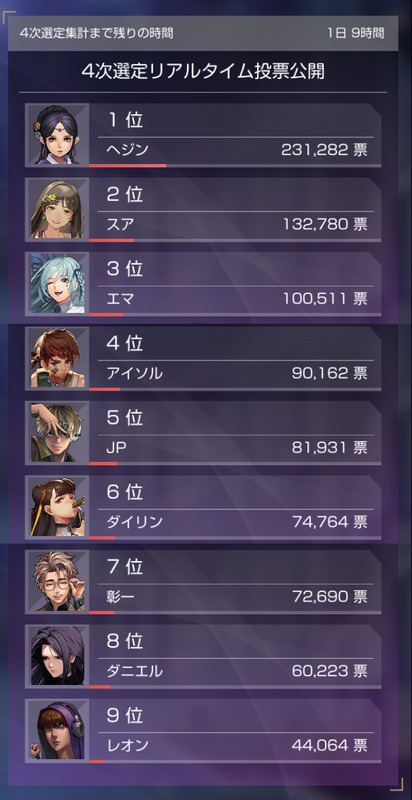
Task: Open Sua's portrait icon at rank 2
Action: [57, 209]
